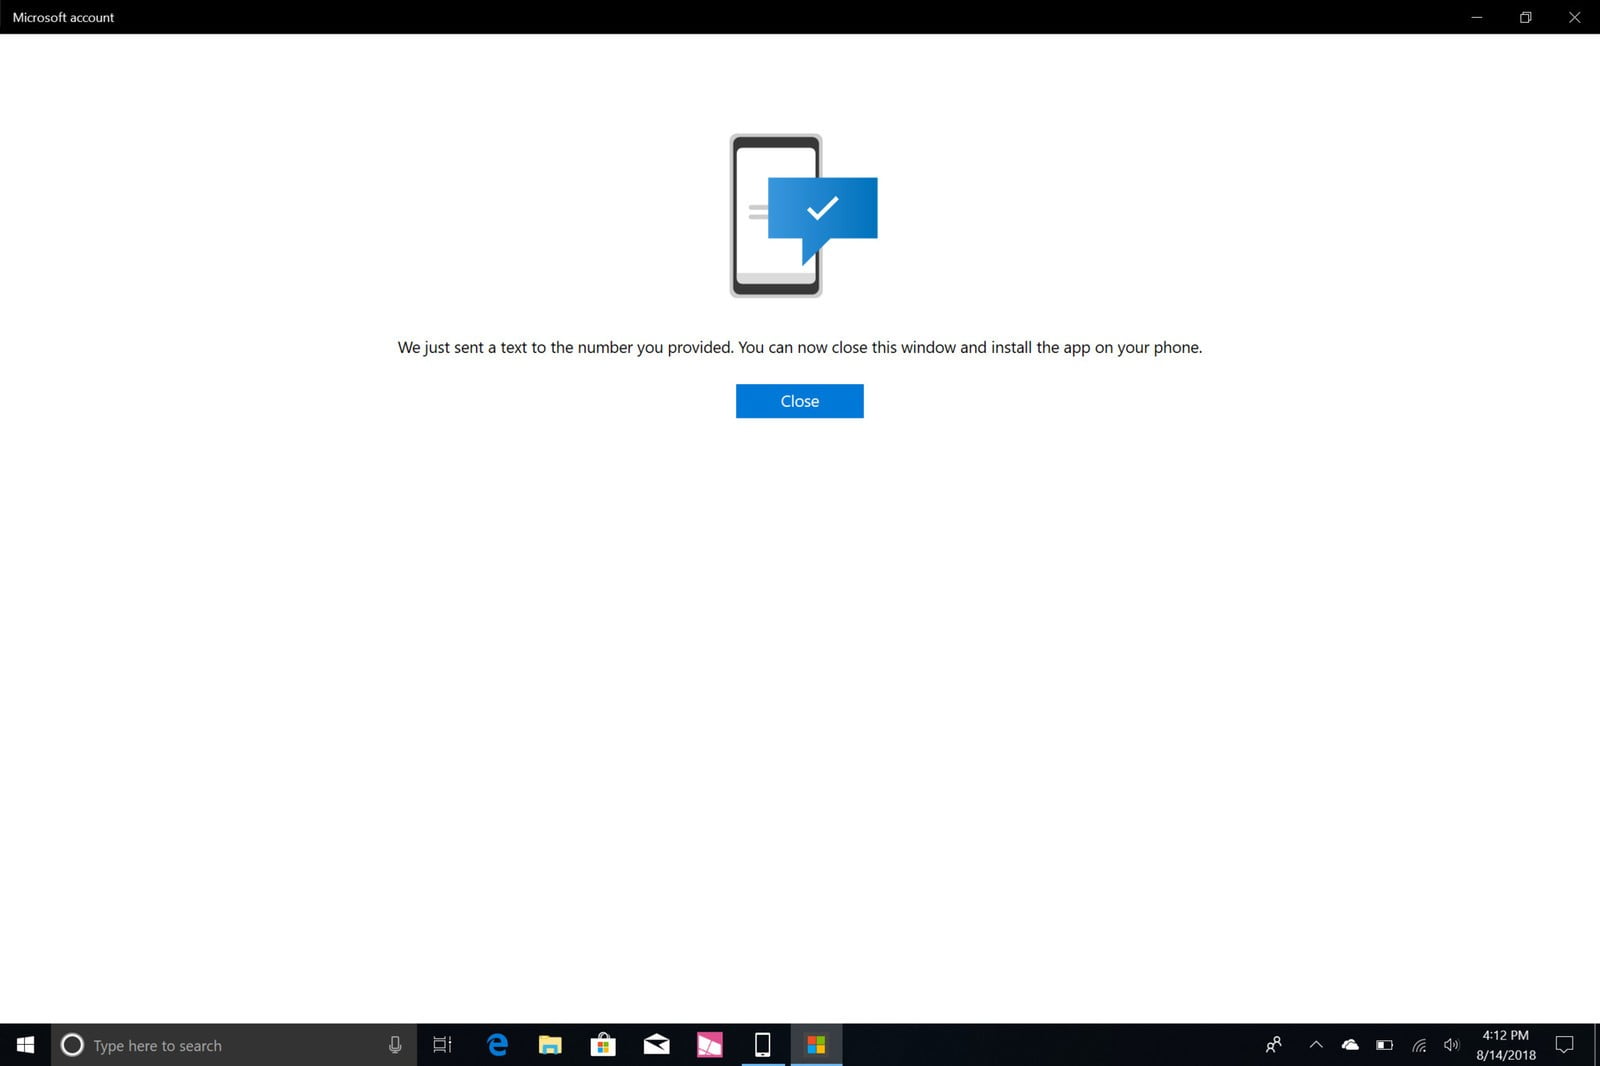Image resolution: width=1600 pixels, height=1066 pixels.
Task: Expand the hidden system tray icons
Action: tap(1316, 1045)
